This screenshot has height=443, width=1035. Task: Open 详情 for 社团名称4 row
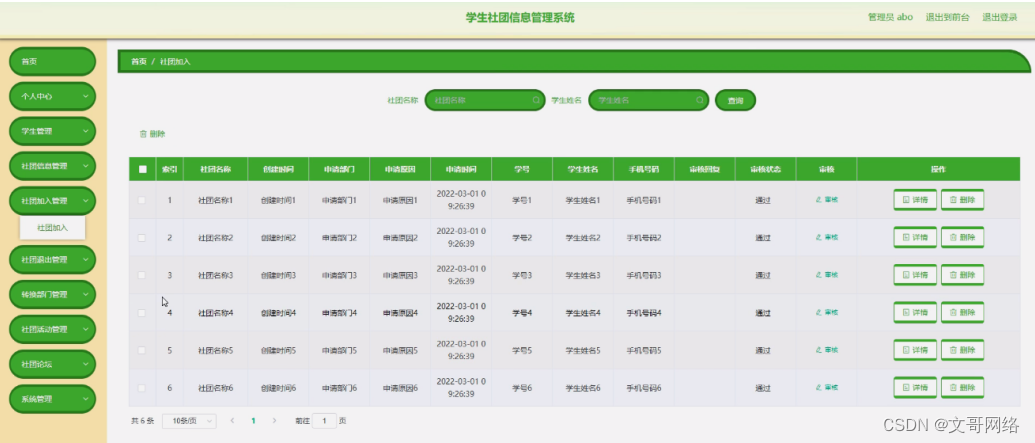tap(915, 312)
